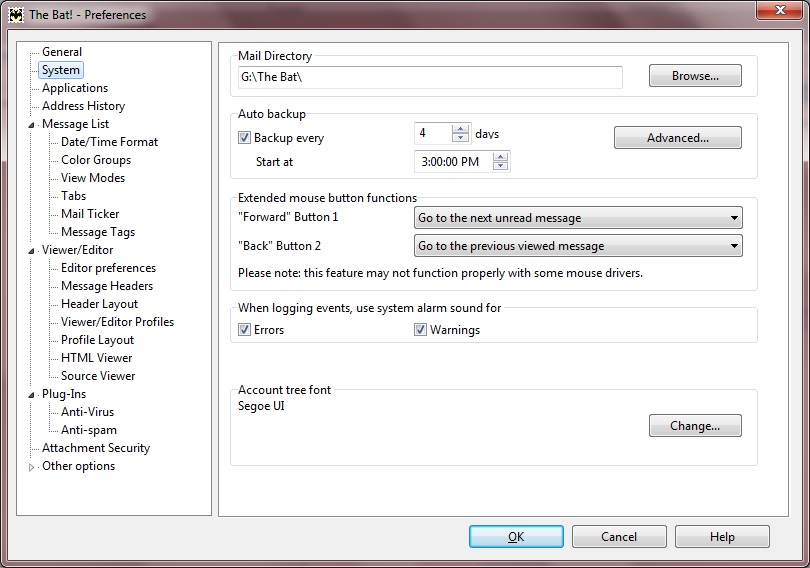Screen dimensions: 810x568
Task: Open the Applications preferences page
Action: [75, 88]
